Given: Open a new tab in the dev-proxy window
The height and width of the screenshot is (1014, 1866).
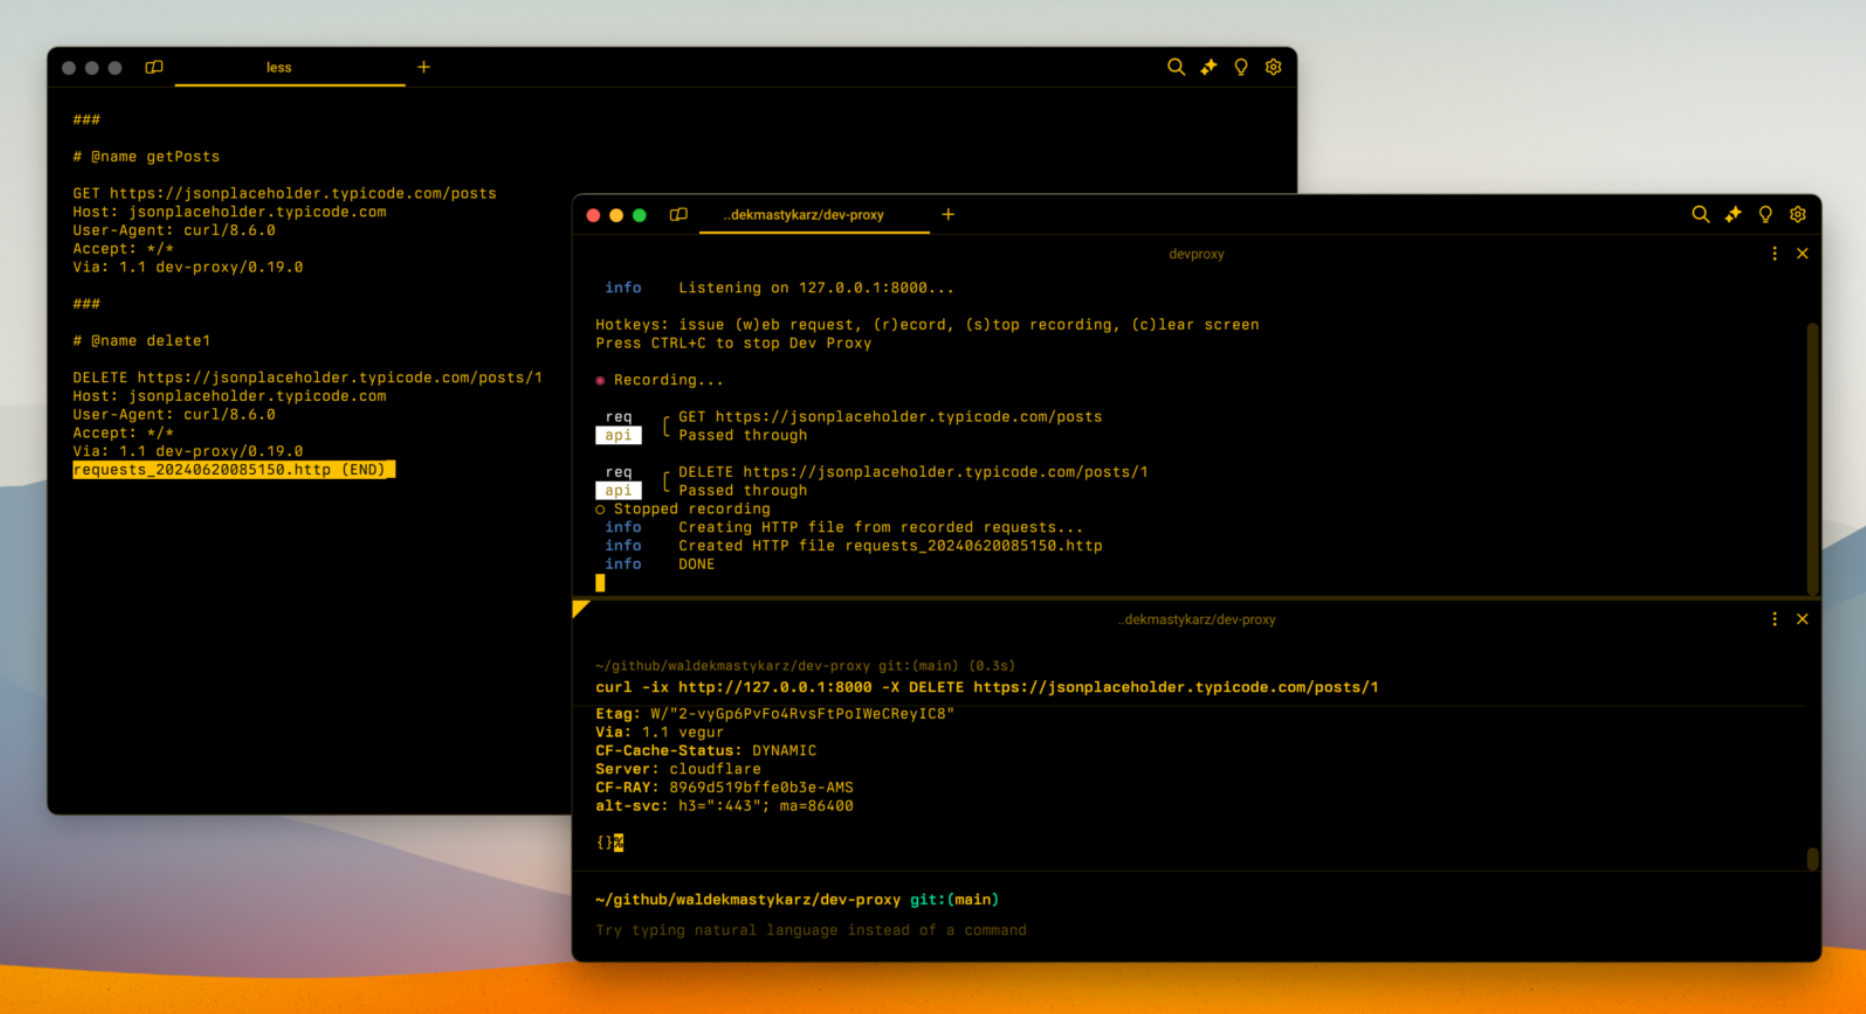Looking at the screenshot, I should pos(948,214).
